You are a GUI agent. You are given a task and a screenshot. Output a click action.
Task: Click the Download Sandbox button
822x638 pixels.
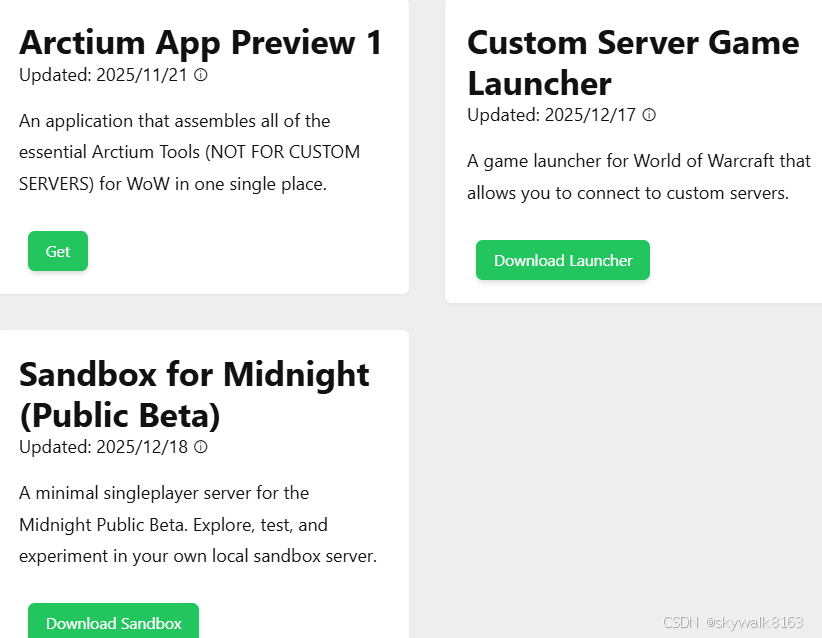pyautogui.click(x=113, y=621)
